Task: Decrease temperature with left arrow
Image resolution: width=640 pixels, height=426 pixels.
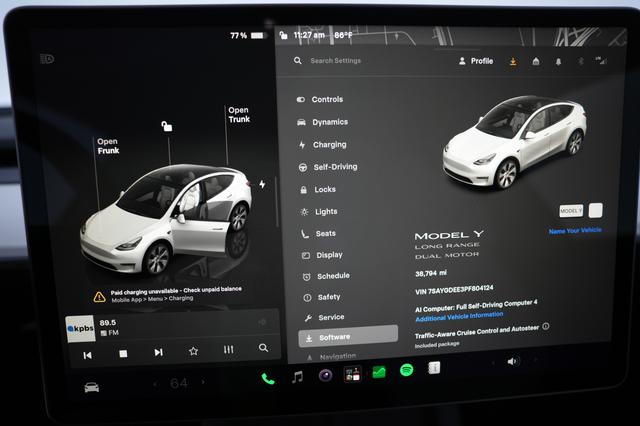Action: (155, 384)
